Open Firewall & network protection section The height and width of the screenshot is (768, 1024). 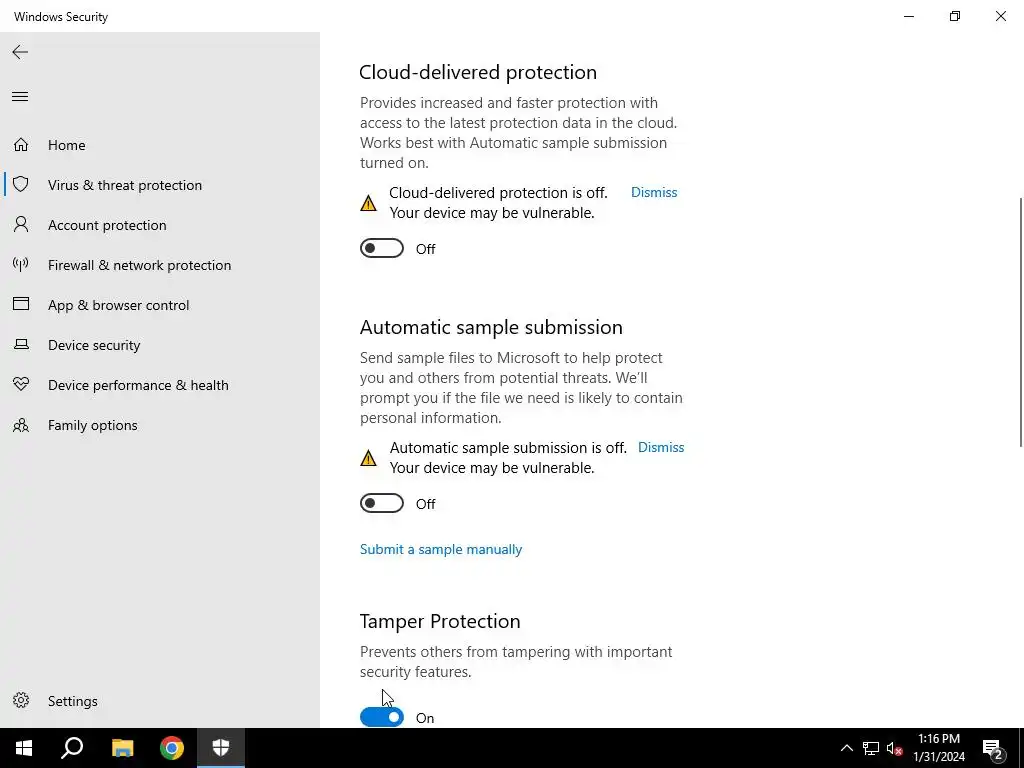(139, 265)
